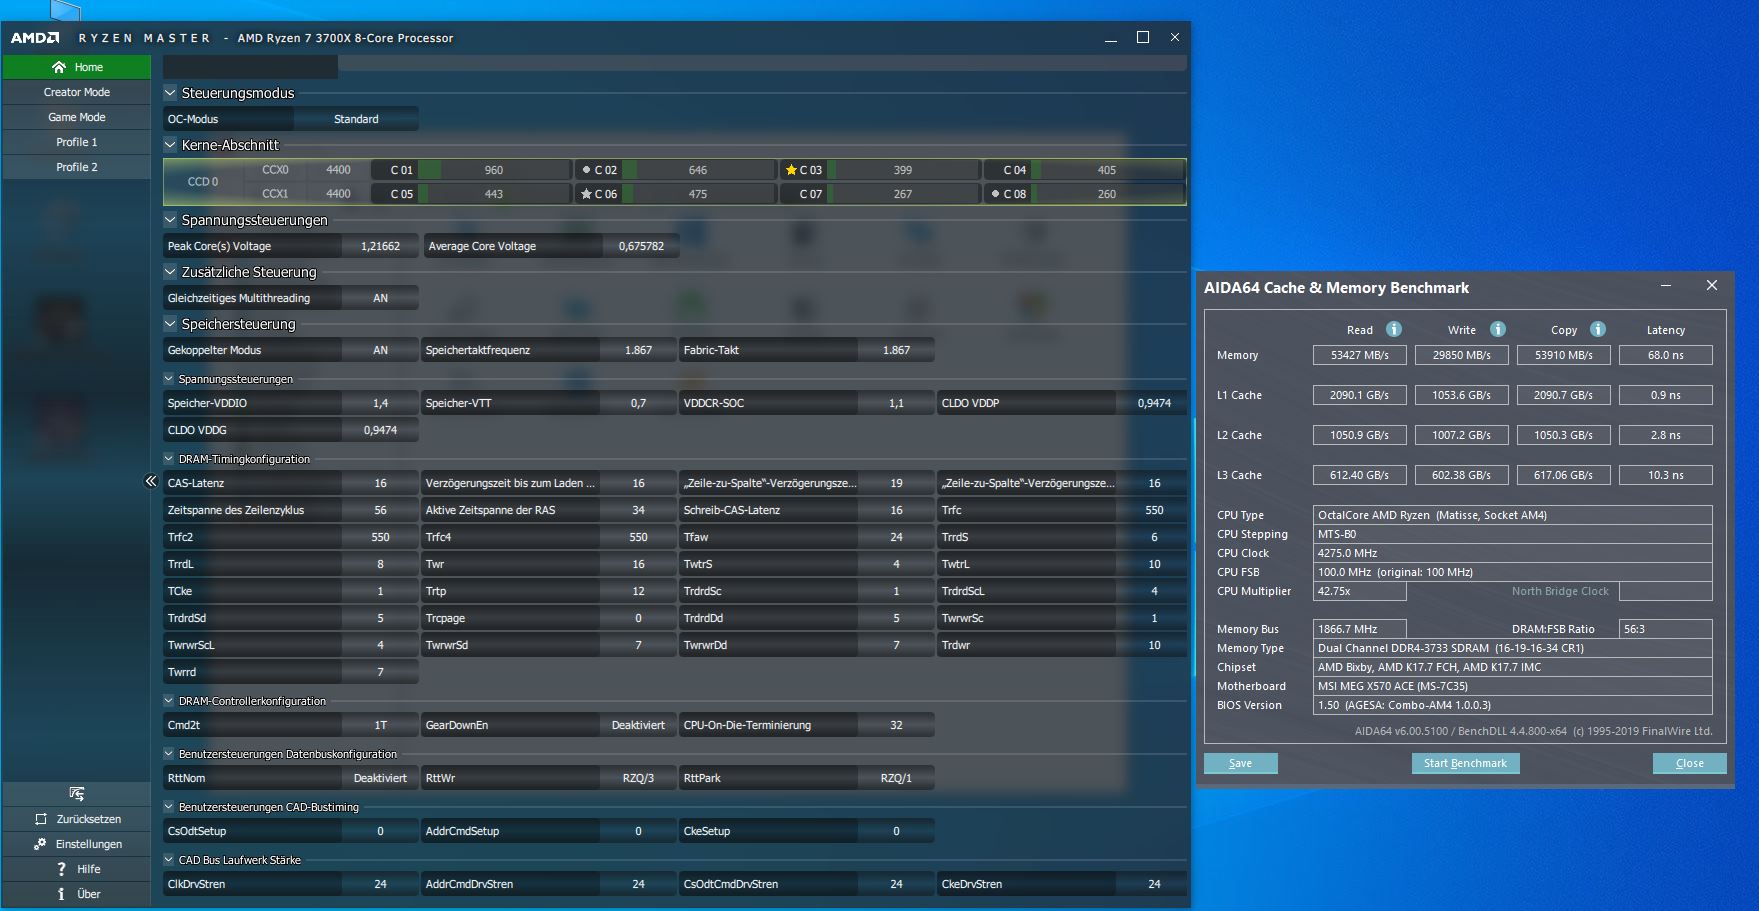The image size is (1759, 911).
Task: Collapse Spannungssteuerungen subsection above Speicher-VDDIO
Action: (x=169, y=379)
